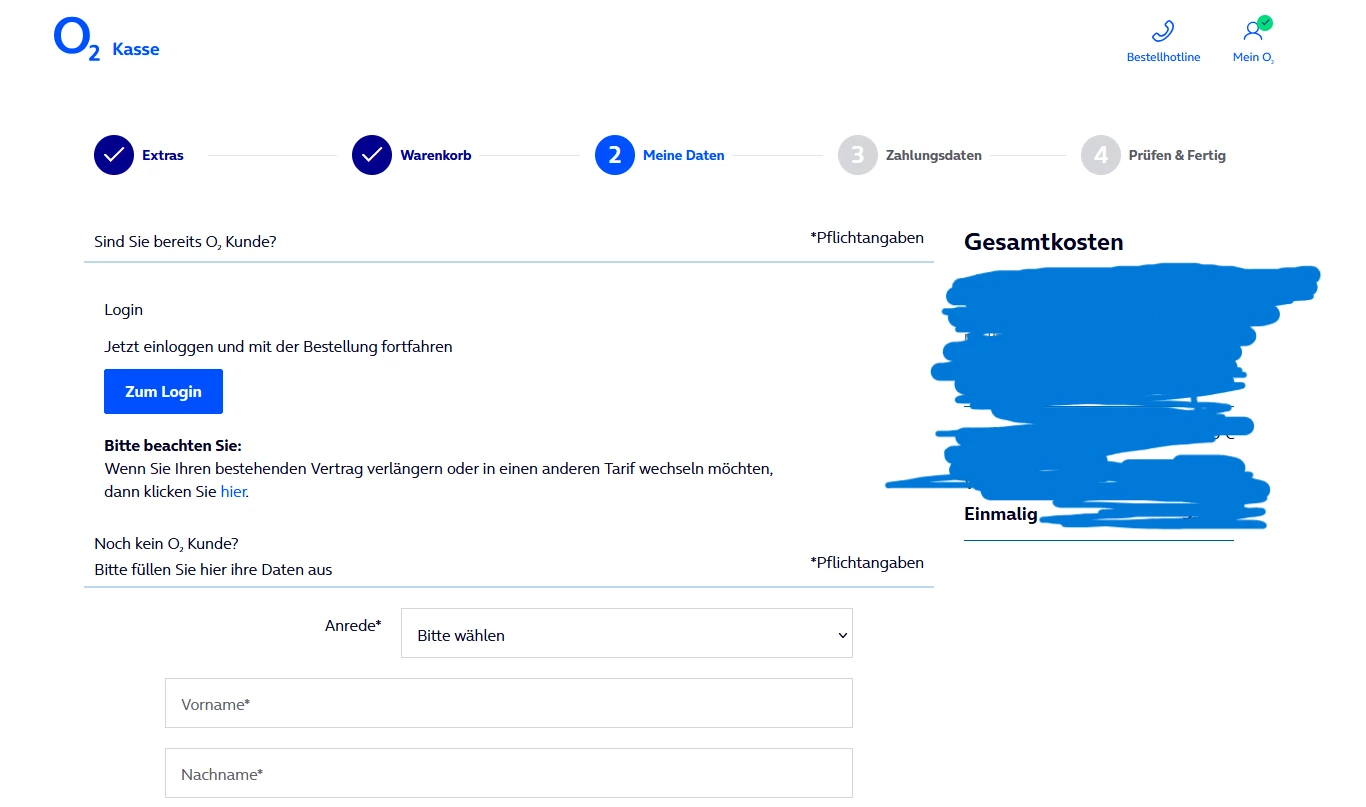Viewport: 1366px width, 807px height.
Task: Click the 'Bitte füllen Sie hier ihre Daten aus' text
Action: [x=213, y=570]
